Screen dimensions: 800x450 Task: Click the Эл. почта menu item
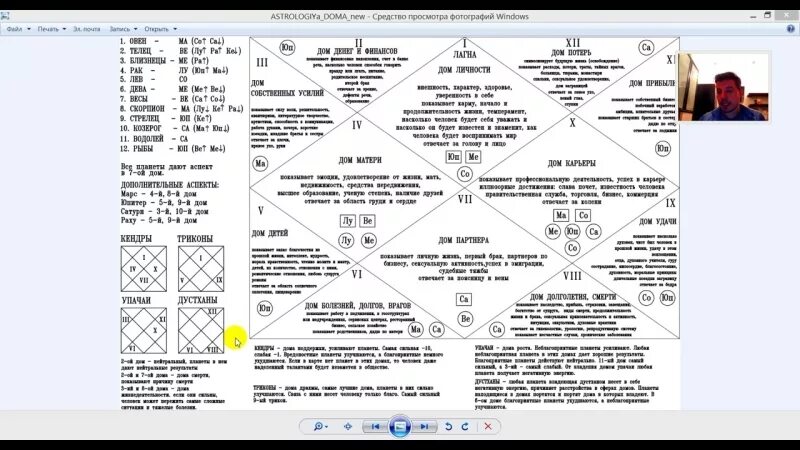86,29
